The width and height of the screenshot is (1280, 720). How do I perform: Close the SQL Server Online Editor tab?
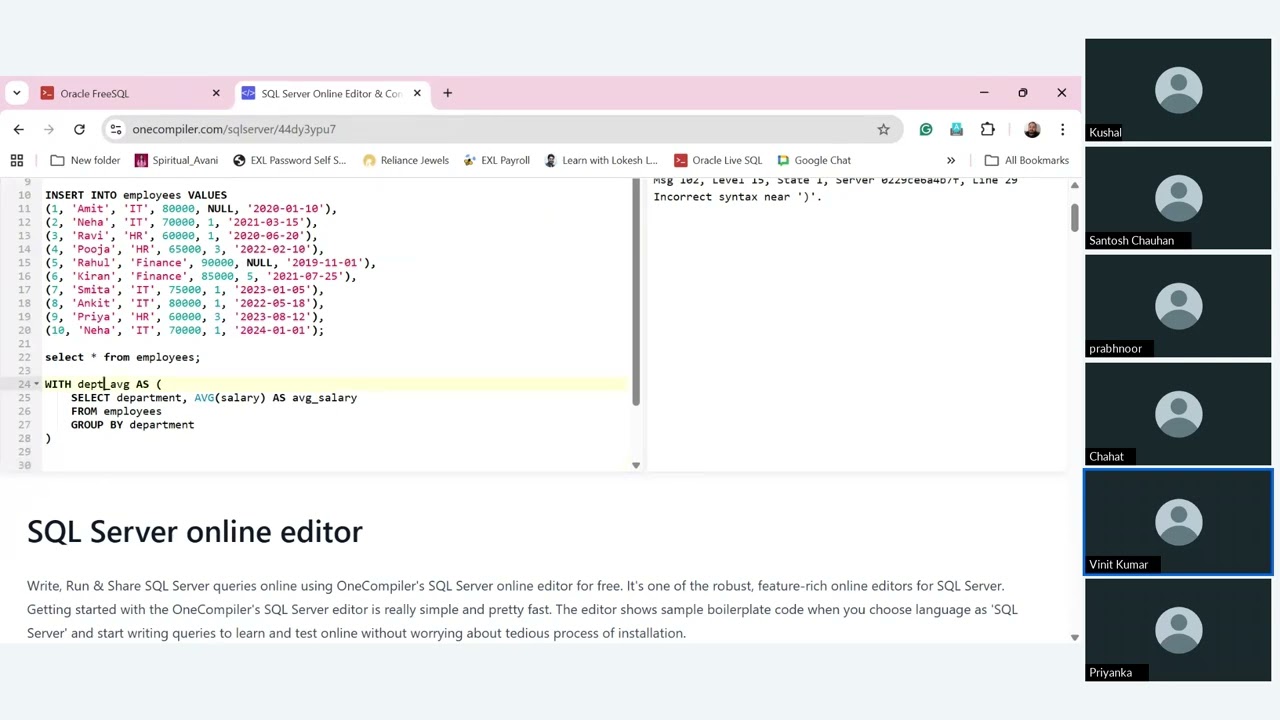(x=417, y=93)
